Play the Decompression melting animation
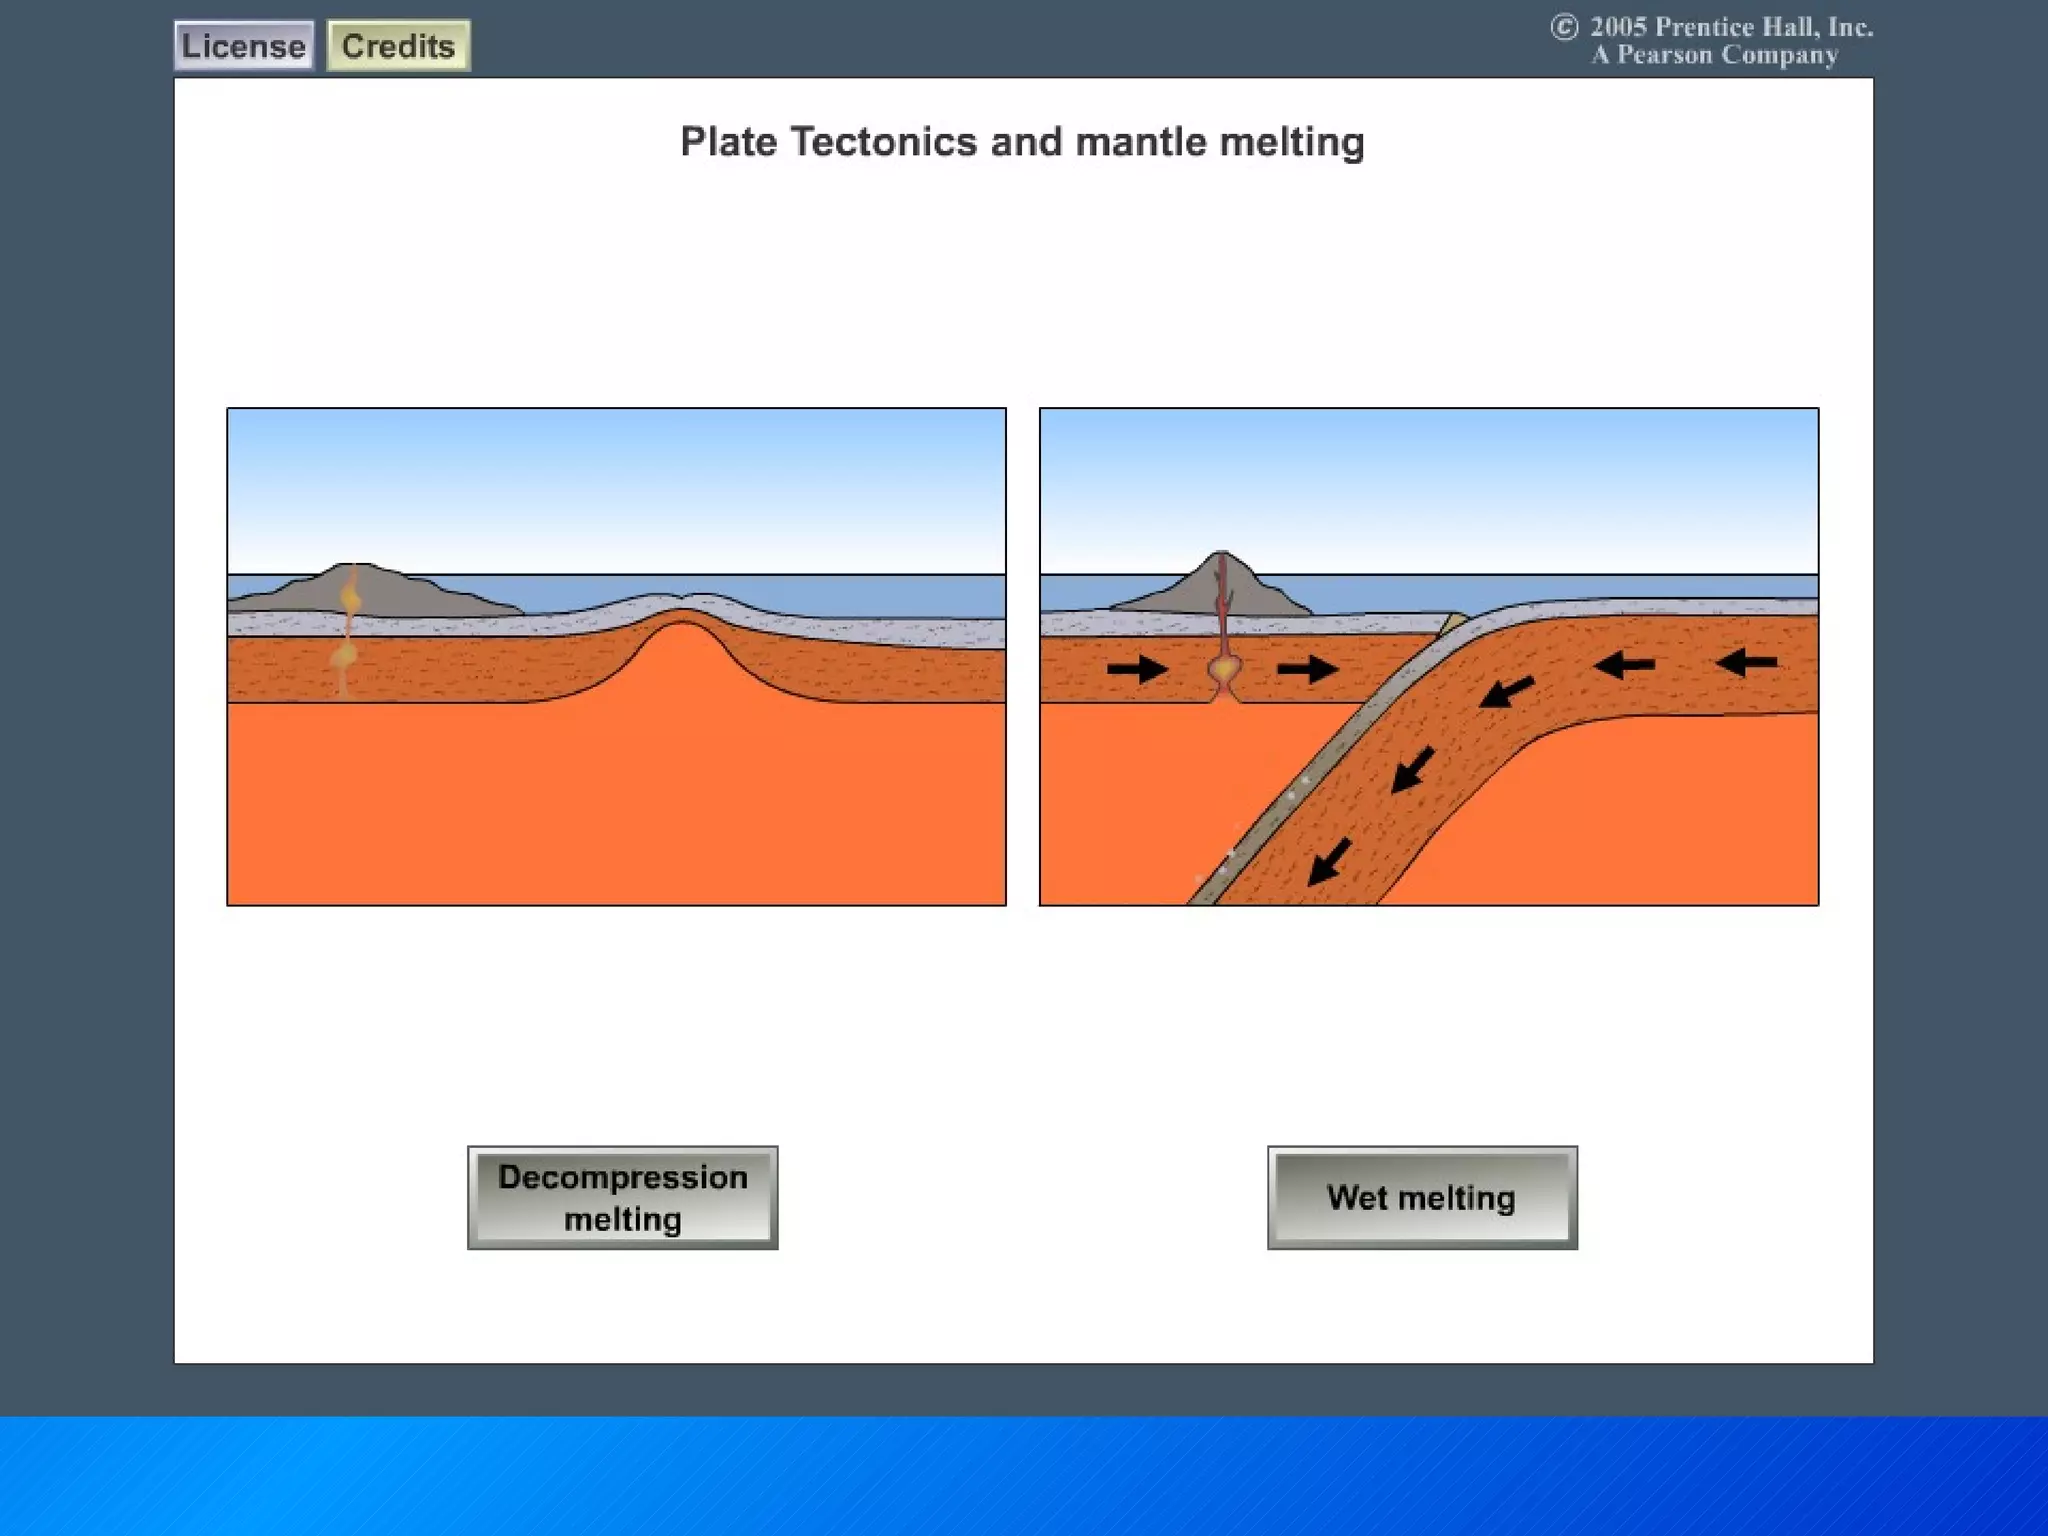 coord(622,1197)
